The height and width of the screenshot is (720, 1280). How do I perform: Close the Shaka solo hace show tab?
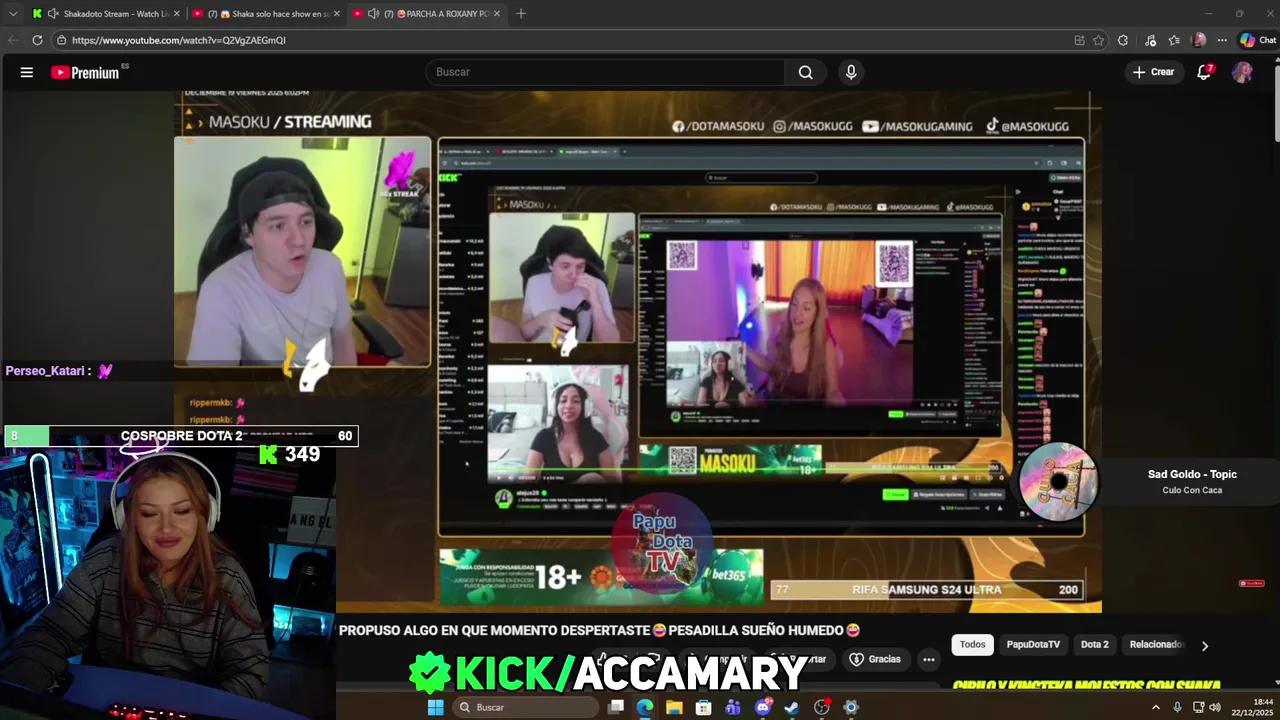tap(337, 14)
